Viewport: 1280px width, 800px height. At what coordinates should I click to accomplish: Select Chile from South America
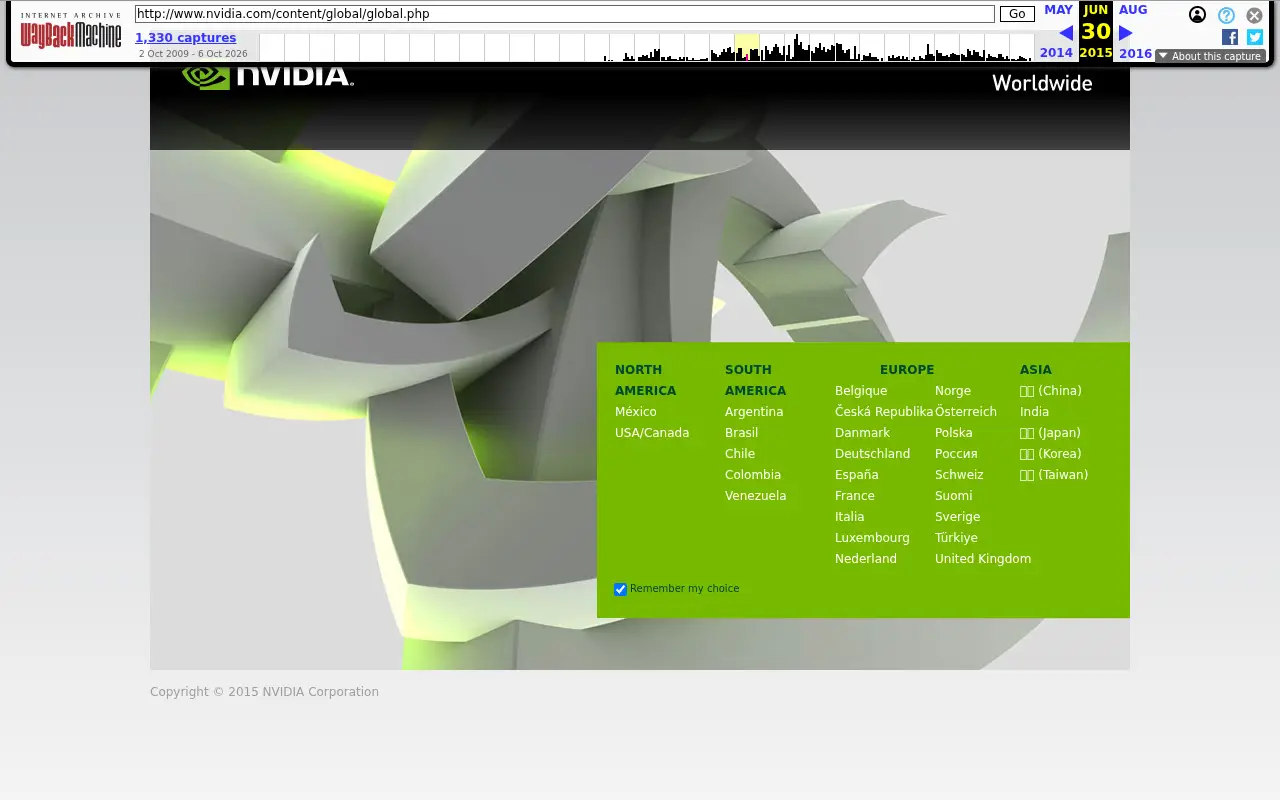(x=740, y=454)
